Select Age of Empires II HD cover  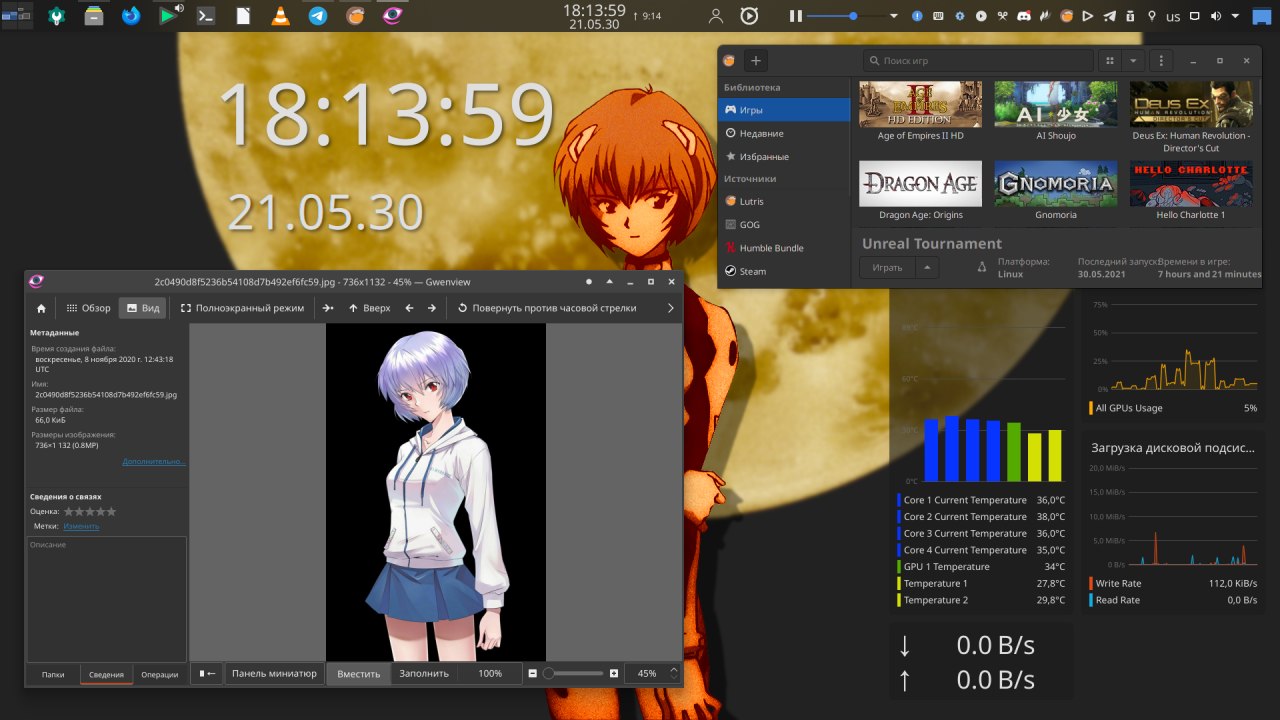click(x=920, y=104)
